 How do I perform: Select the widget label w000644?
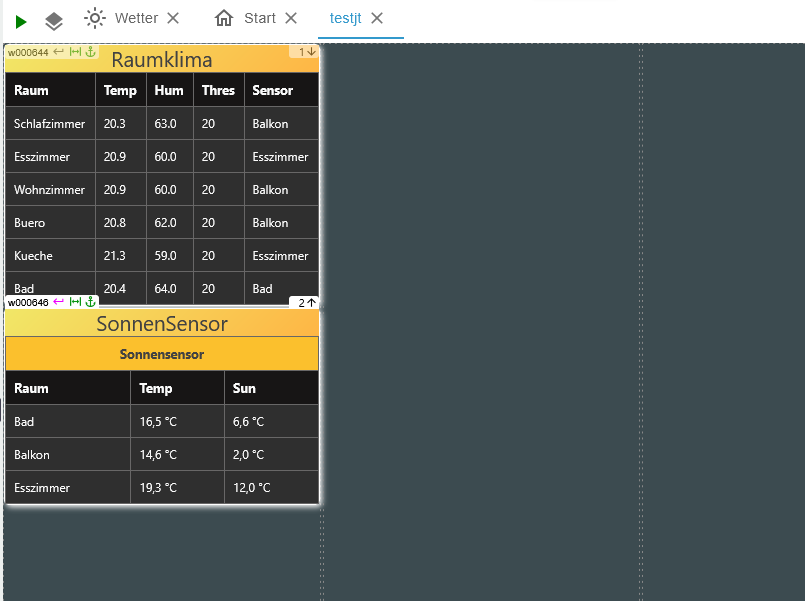click(28, 52)
